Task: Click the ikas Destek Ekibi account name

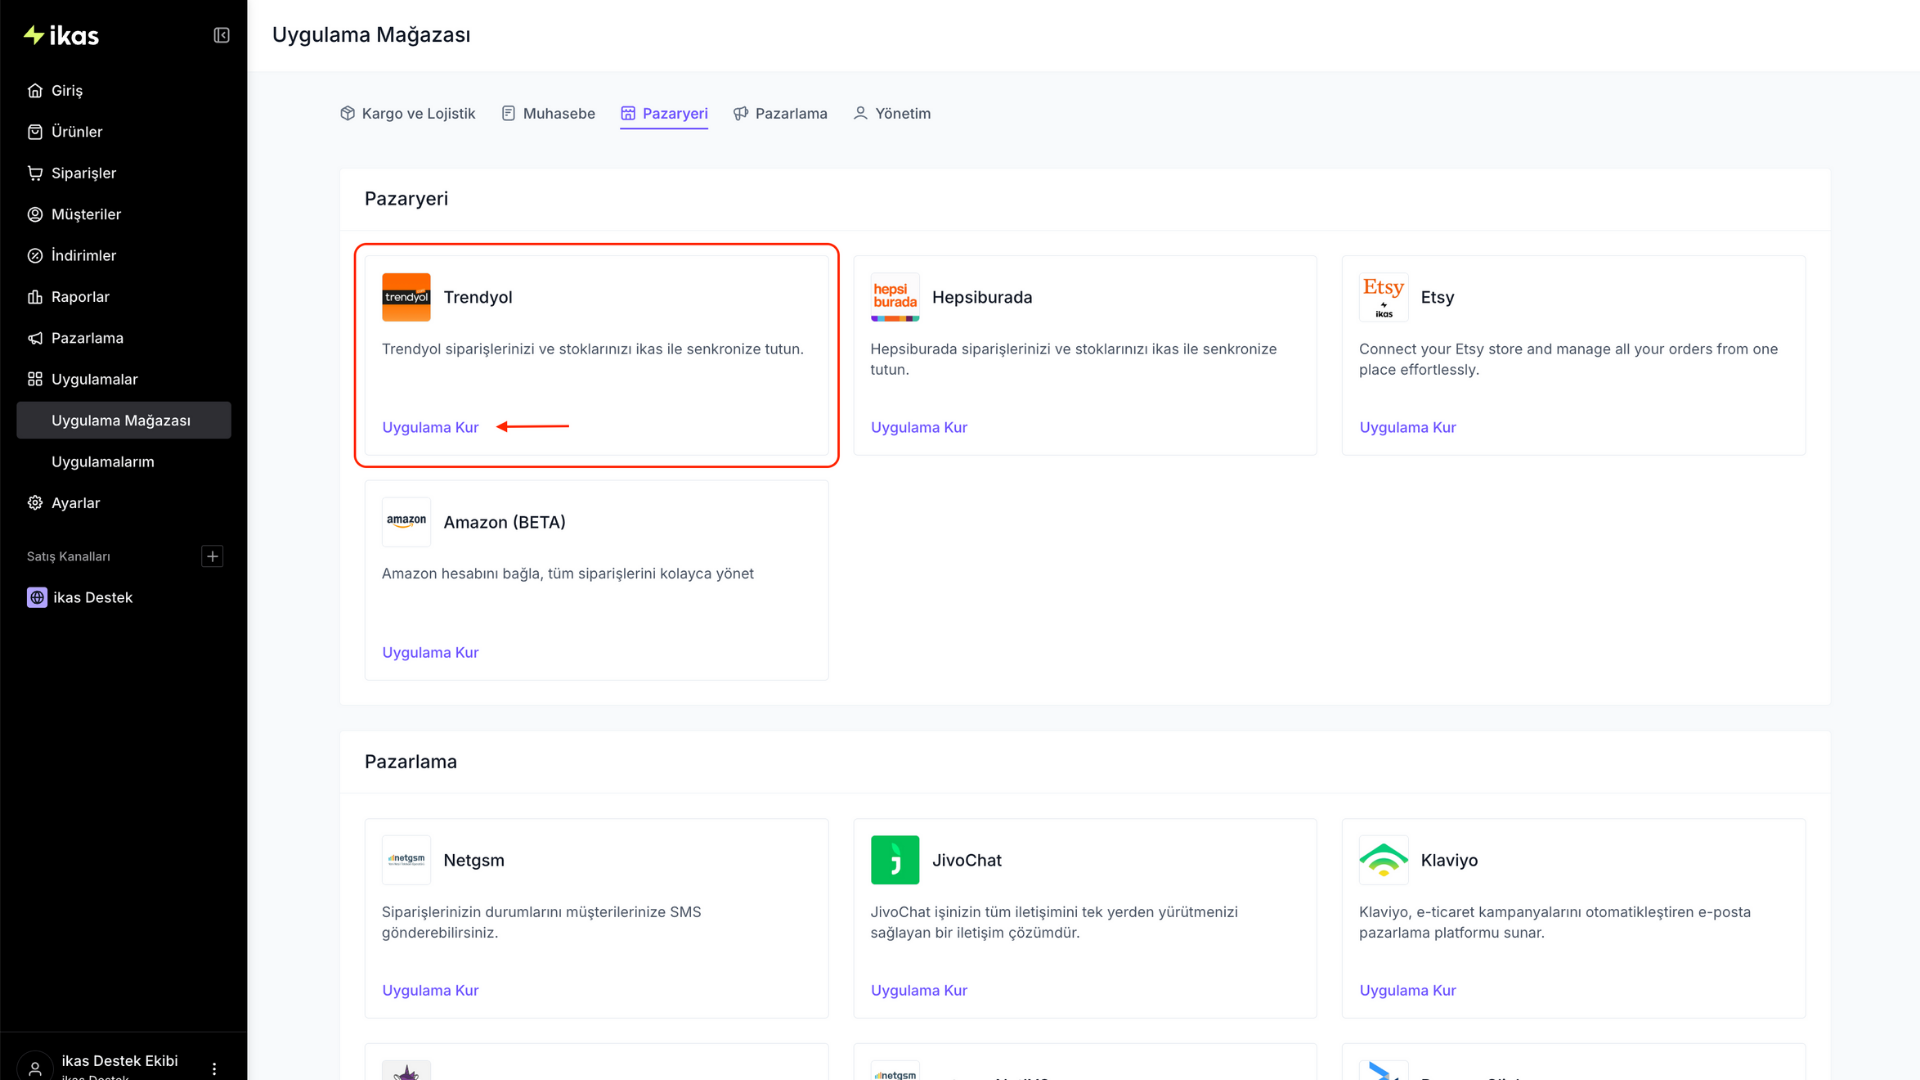Action: [x=120, y=1061]
